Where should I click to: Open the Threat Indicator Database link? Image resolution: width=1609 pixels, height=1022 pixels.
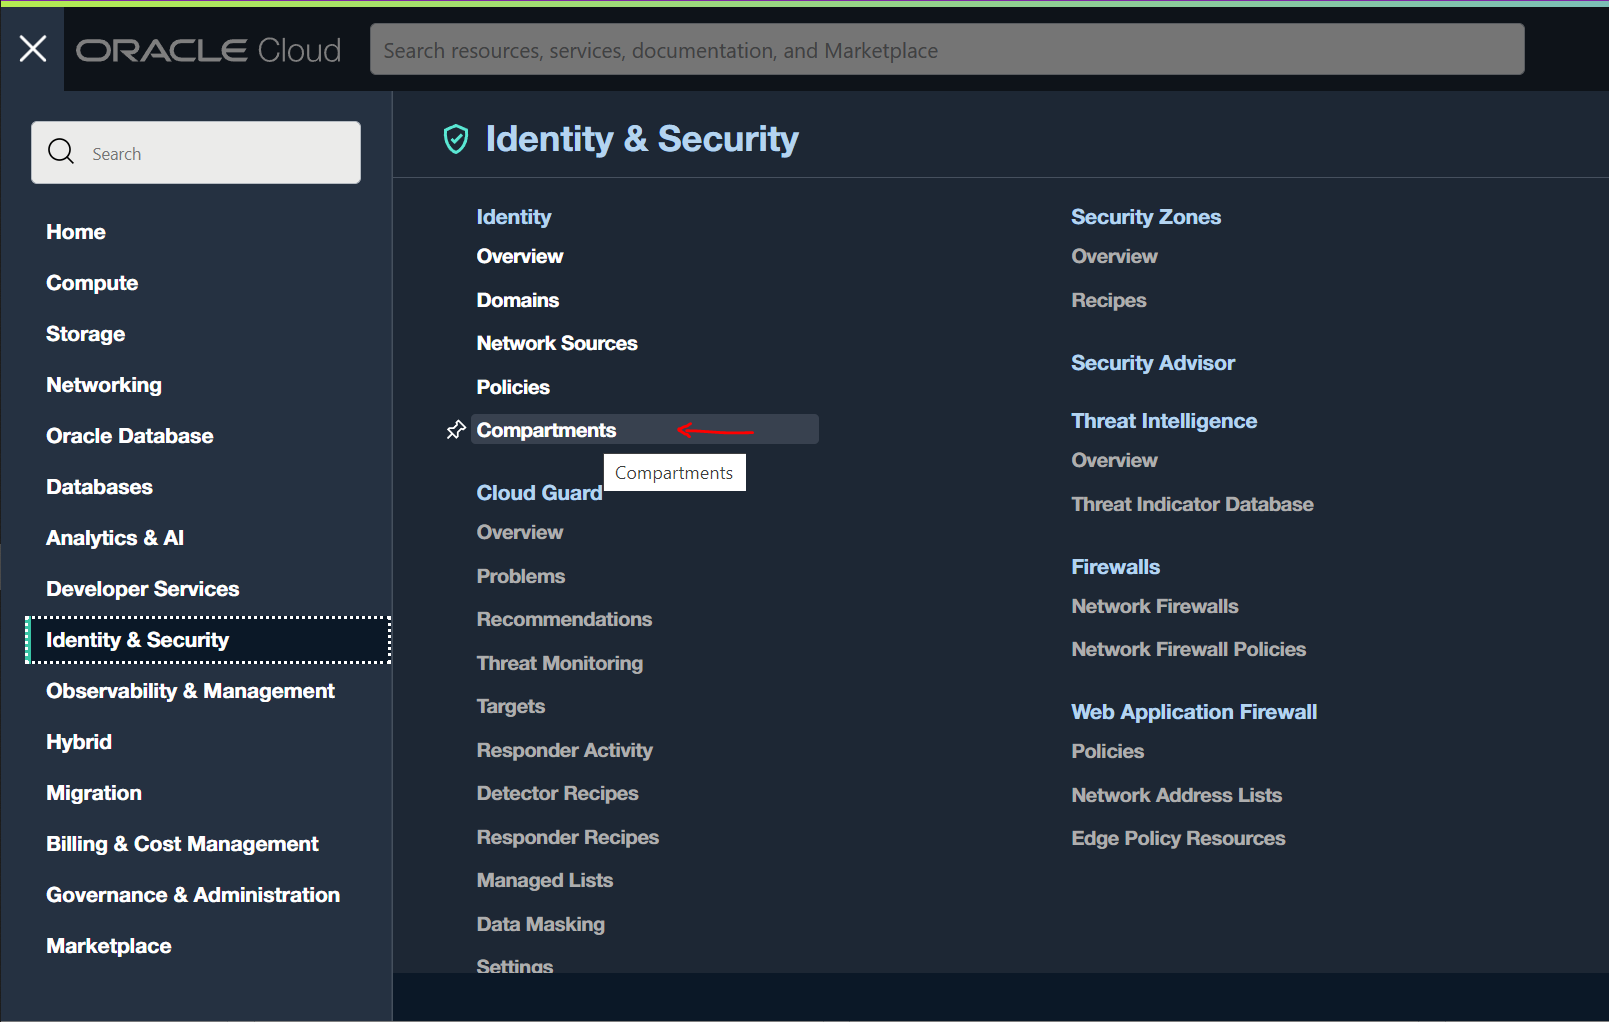point(1193,504)
